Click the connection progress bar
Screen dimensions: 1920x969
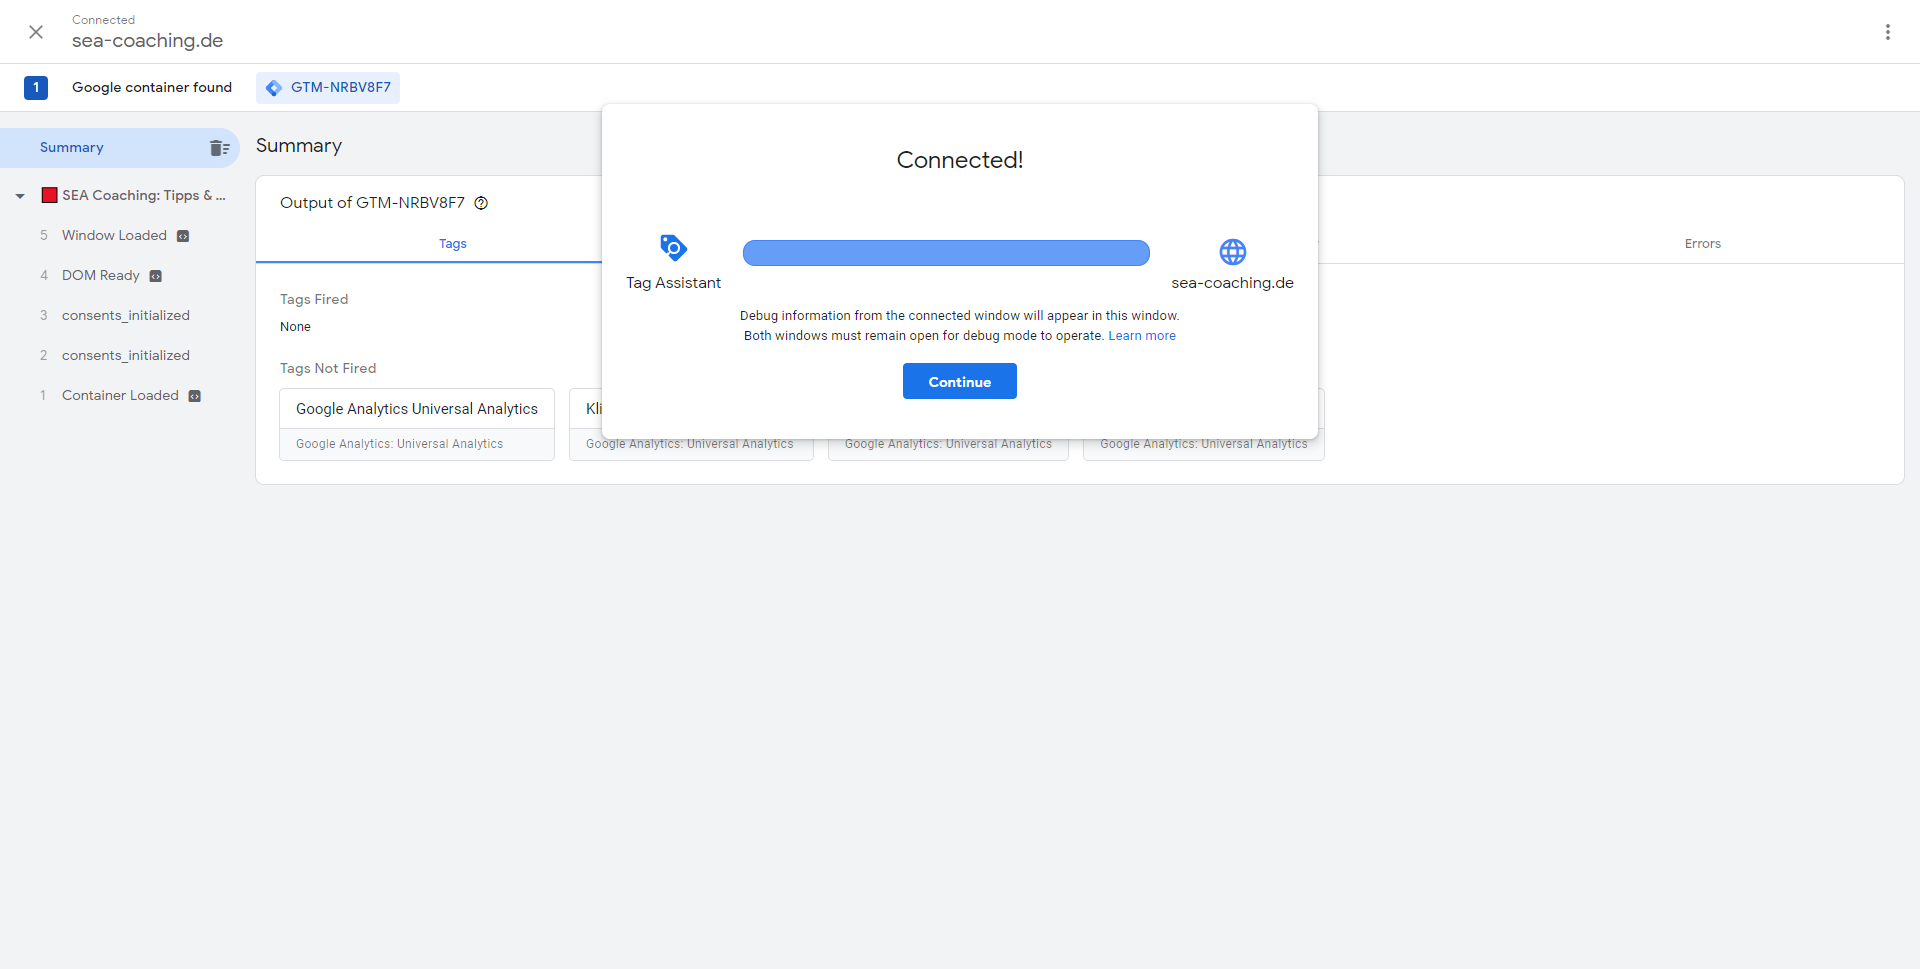pyautogui.click(x=946, y=253)
